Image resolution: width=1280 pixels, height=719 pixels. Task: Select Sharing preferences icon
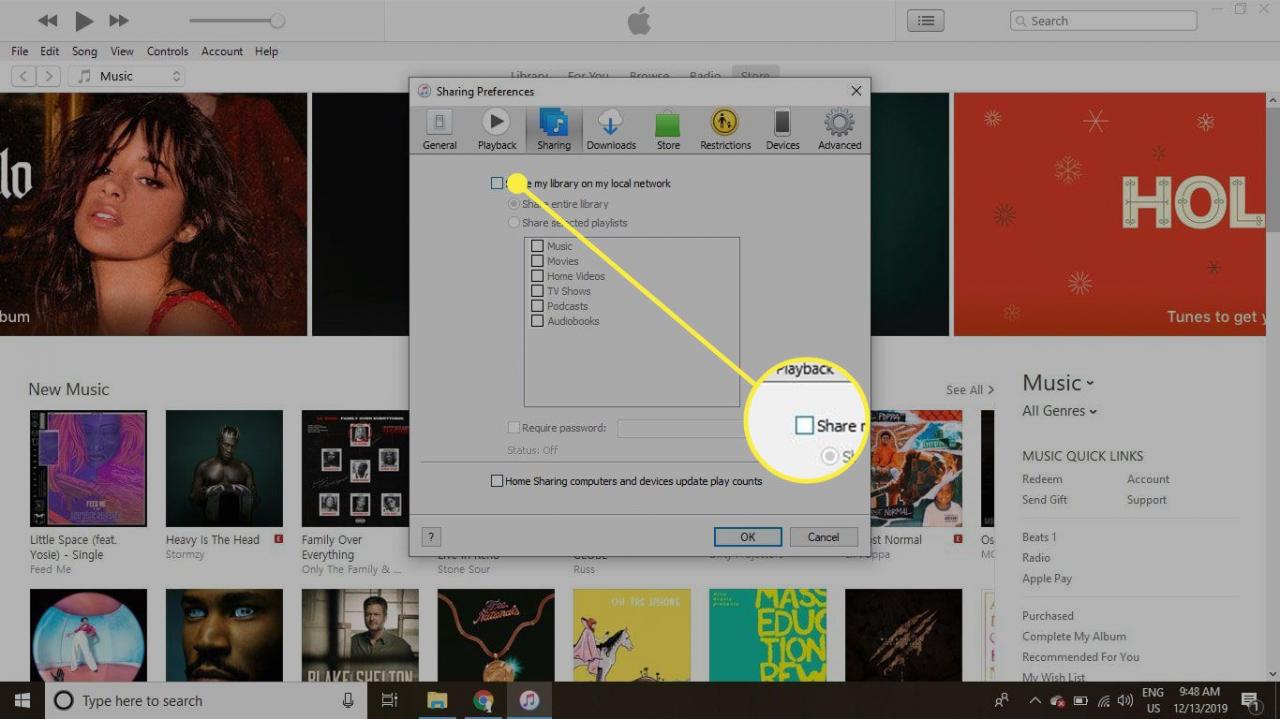click(553, 129)
